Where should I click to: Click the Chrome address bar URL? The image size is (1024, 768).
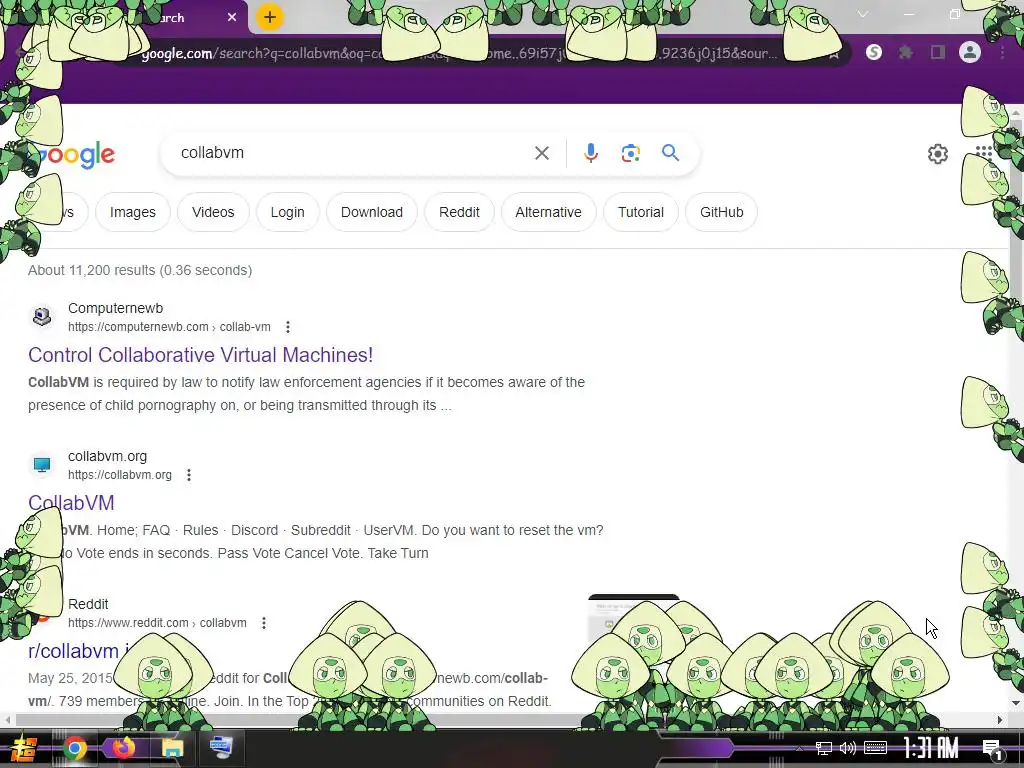[457, 53]
